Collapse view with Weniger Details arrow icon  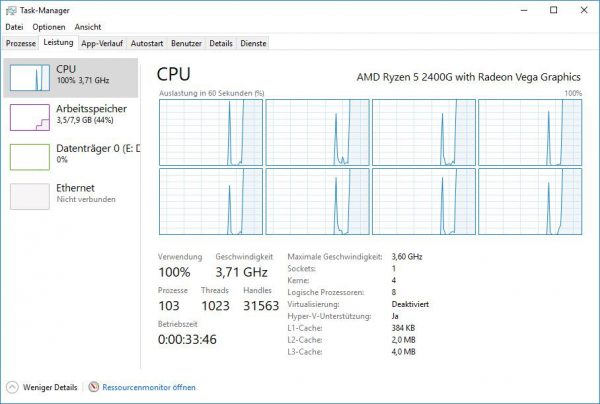pos(12,387)
